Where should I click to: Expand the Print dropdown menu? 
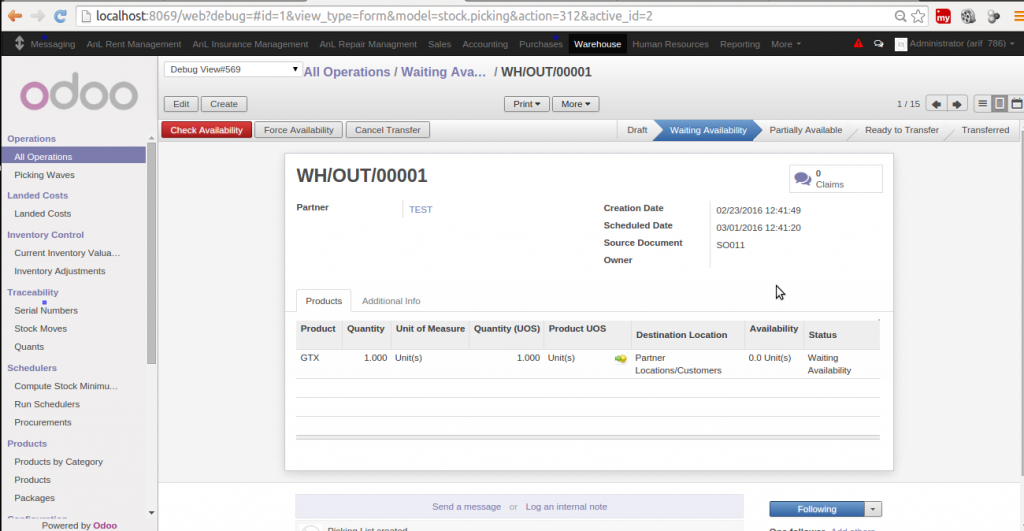[527, 104]
